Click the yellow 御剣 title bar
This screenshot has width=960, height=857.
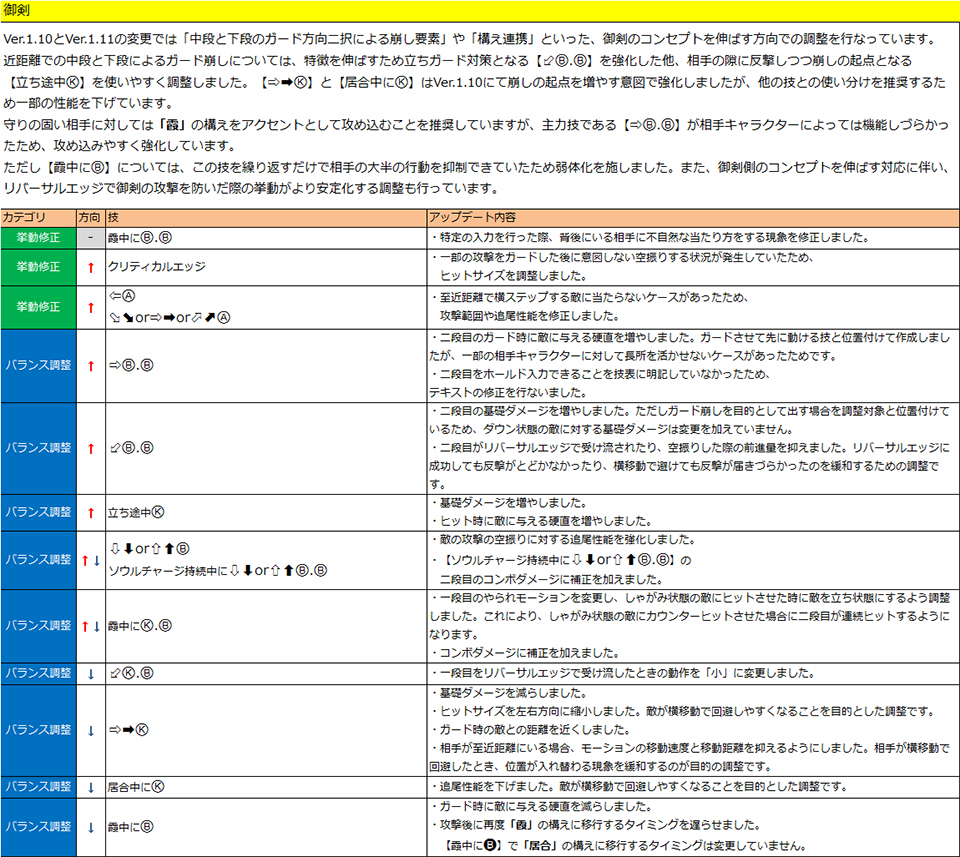pyautogui.click(x=480, y=10)
